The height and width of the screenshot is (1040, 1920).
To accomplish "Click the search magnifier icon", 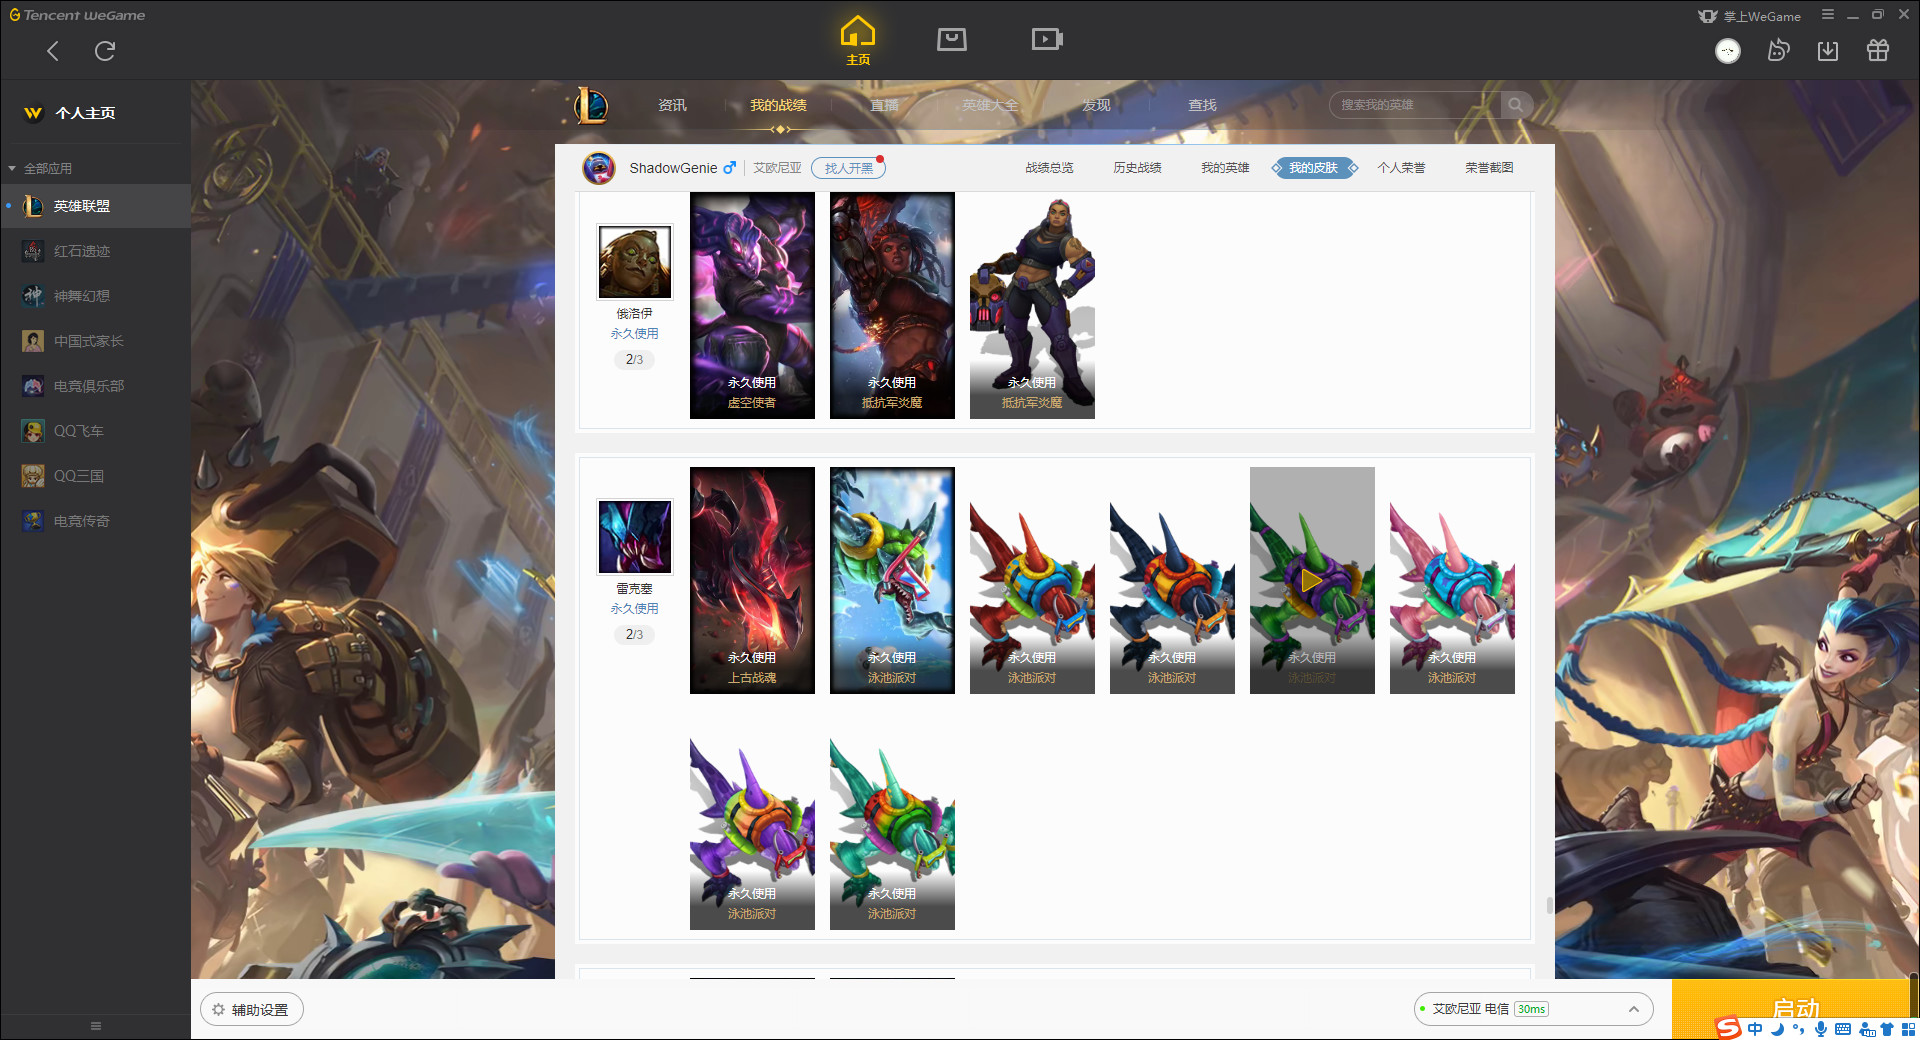I will pyautogui.click(x=1516, y=105).
